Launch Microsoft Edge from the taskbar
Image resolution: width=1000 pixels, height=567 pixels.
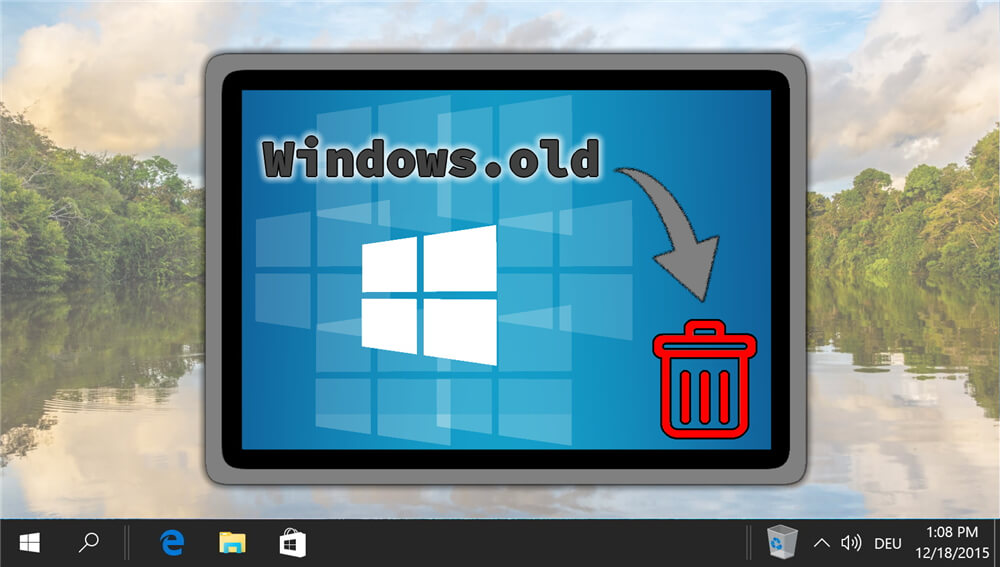tap(172, 543)
